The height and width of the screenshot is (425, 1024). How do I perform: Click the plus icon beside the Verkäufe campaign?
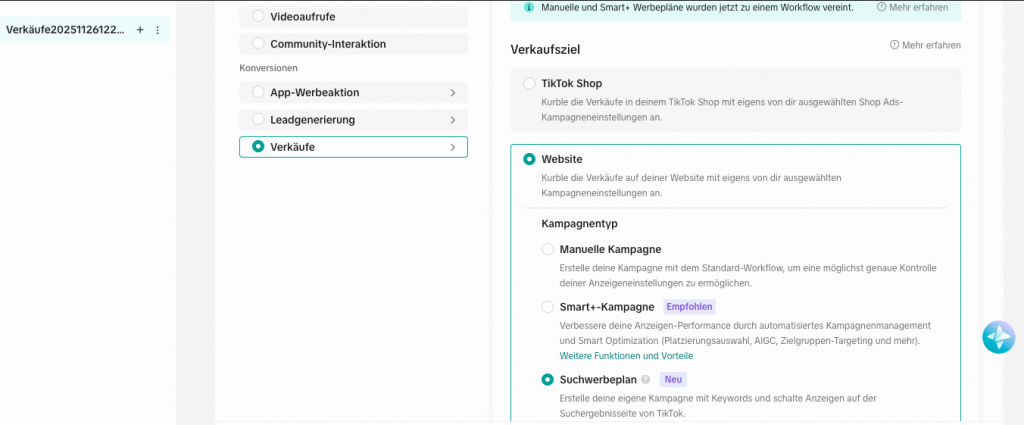tap(140, 30)
